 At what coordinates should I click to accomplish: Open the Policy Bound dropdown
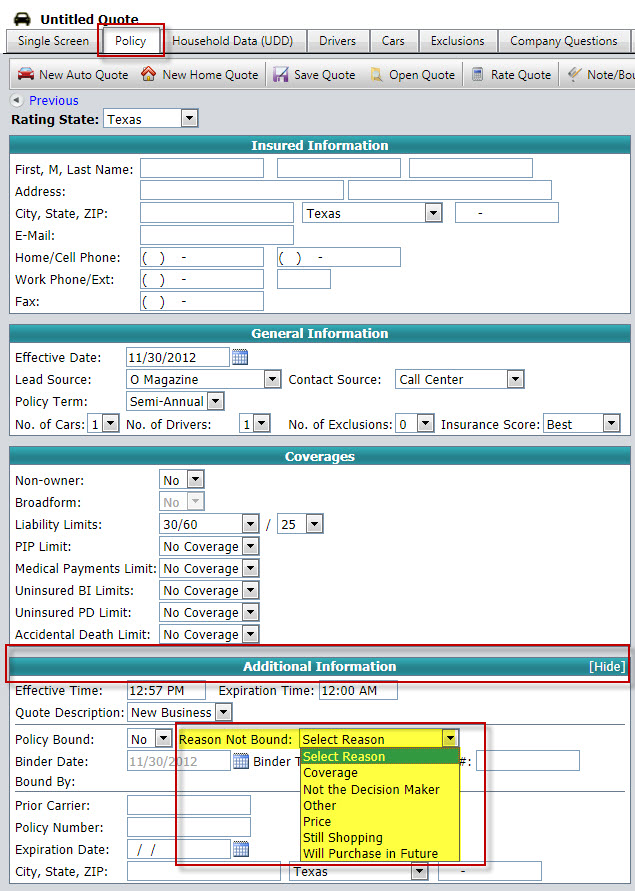point(164,739)
